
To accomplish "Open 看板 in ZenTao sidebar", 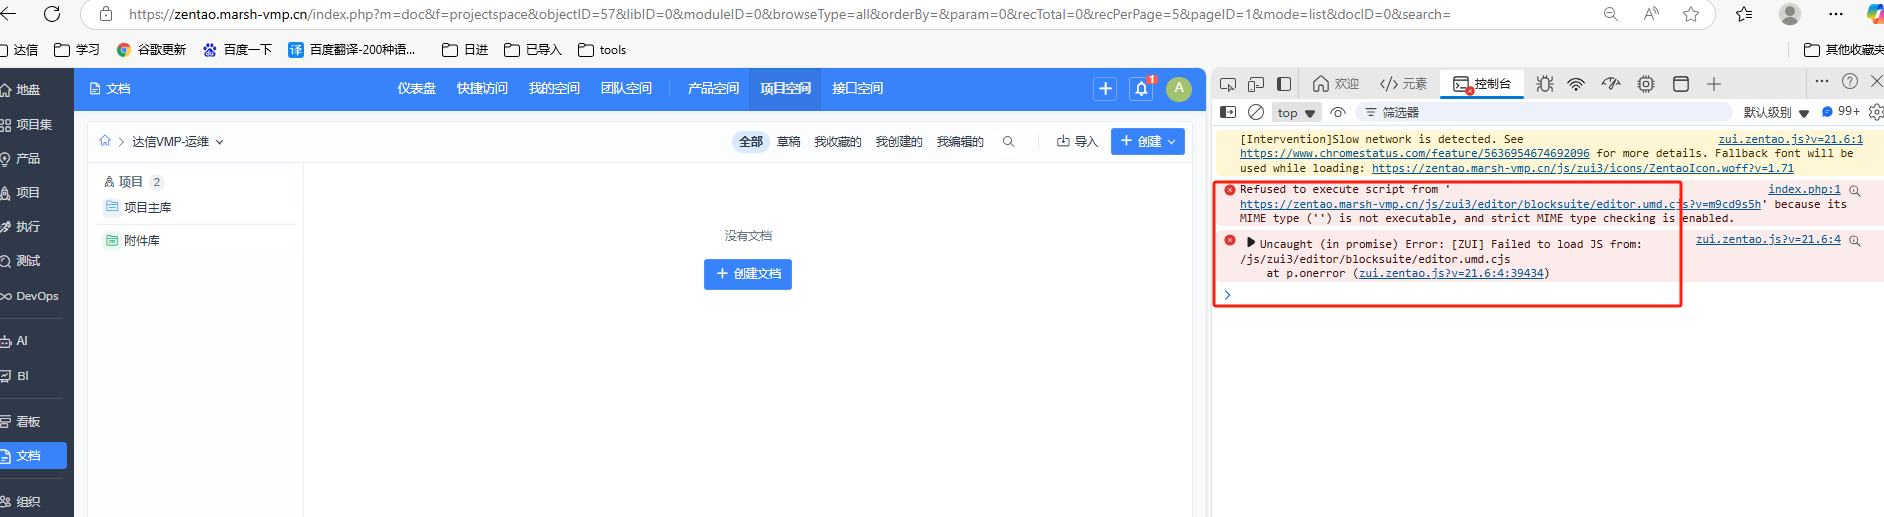I will click(20, 422).
